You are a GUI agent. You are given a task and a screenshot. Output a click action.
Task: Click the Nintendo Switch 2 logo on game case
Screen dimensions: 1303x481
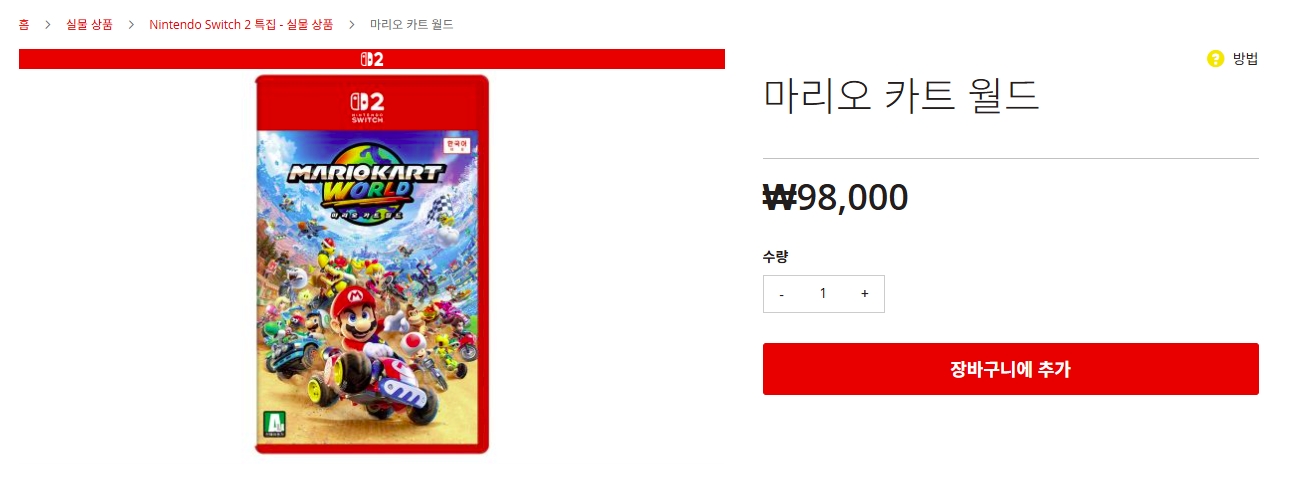[368, 106]
